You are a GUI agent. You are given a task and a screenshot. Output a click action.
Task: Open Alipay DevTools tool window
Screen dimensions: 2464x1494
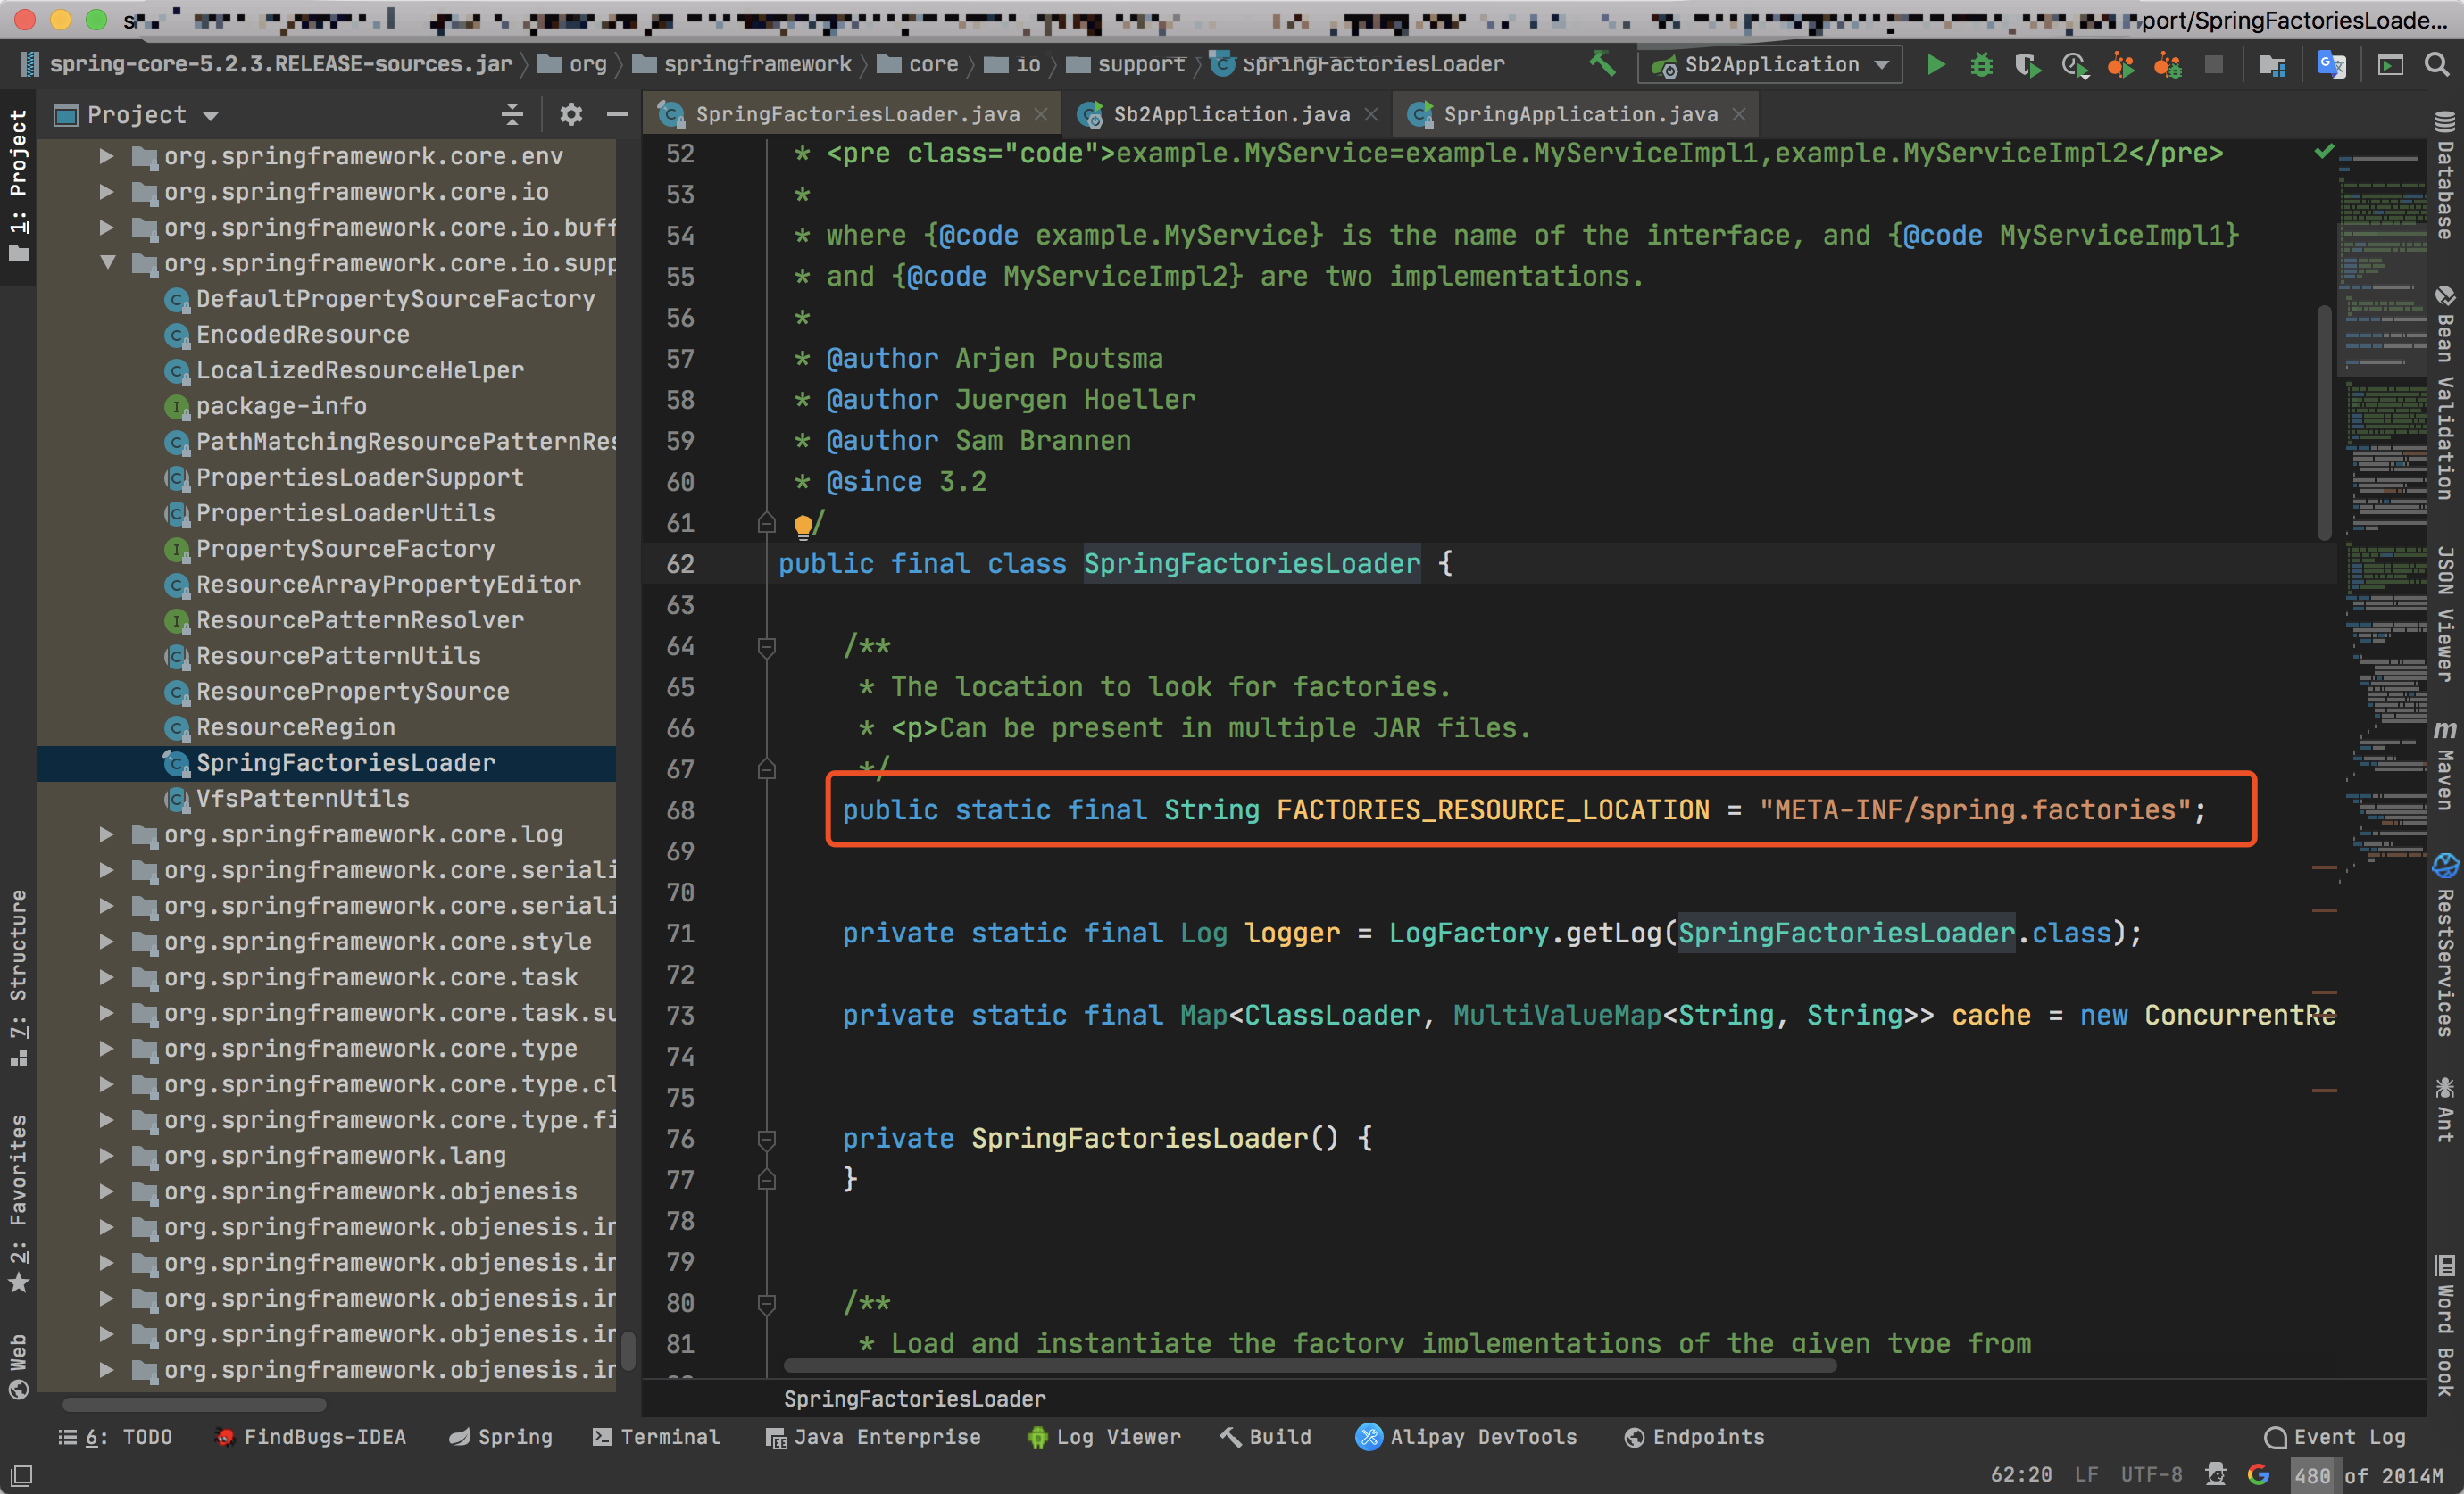(x=1466, y=1437)
